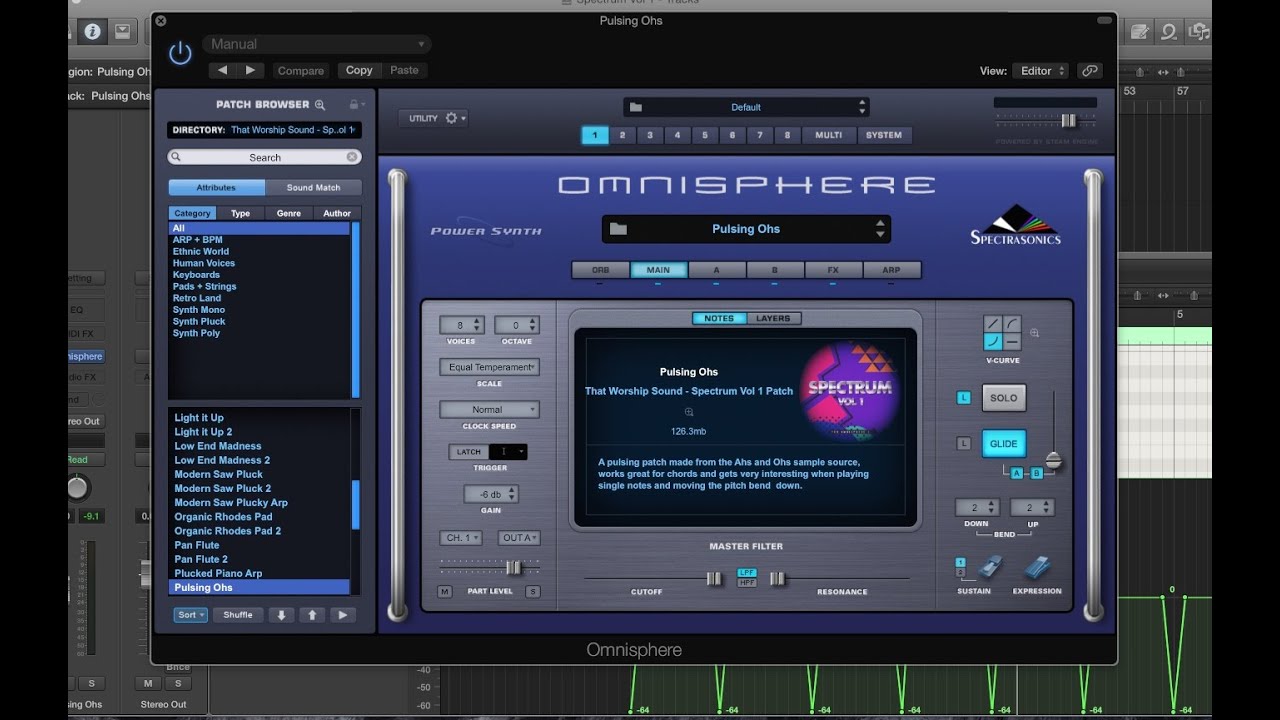Open the OUT A output dropdown
This screenshot has height=720, width=1280.
tap(518, 538)
